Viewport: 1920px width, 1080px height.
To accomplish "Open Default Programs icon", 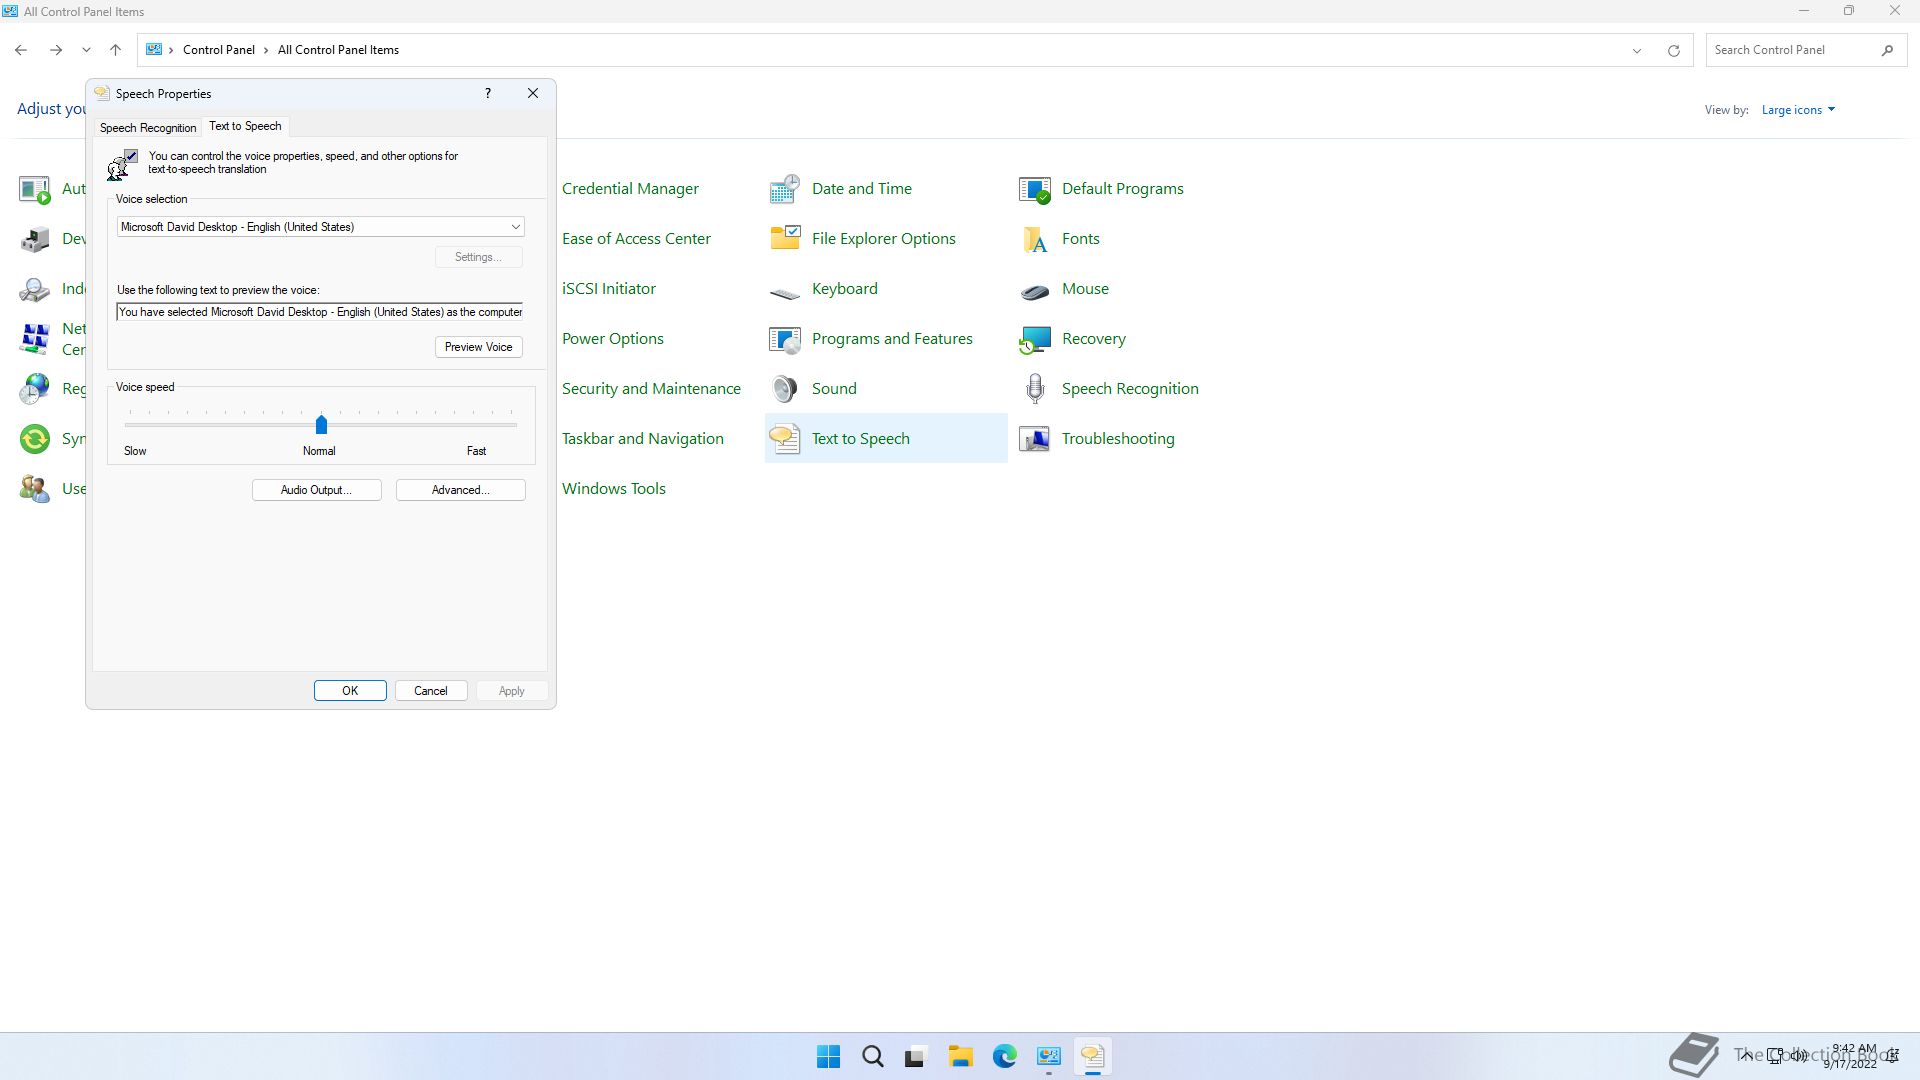I will [1035, 188].
